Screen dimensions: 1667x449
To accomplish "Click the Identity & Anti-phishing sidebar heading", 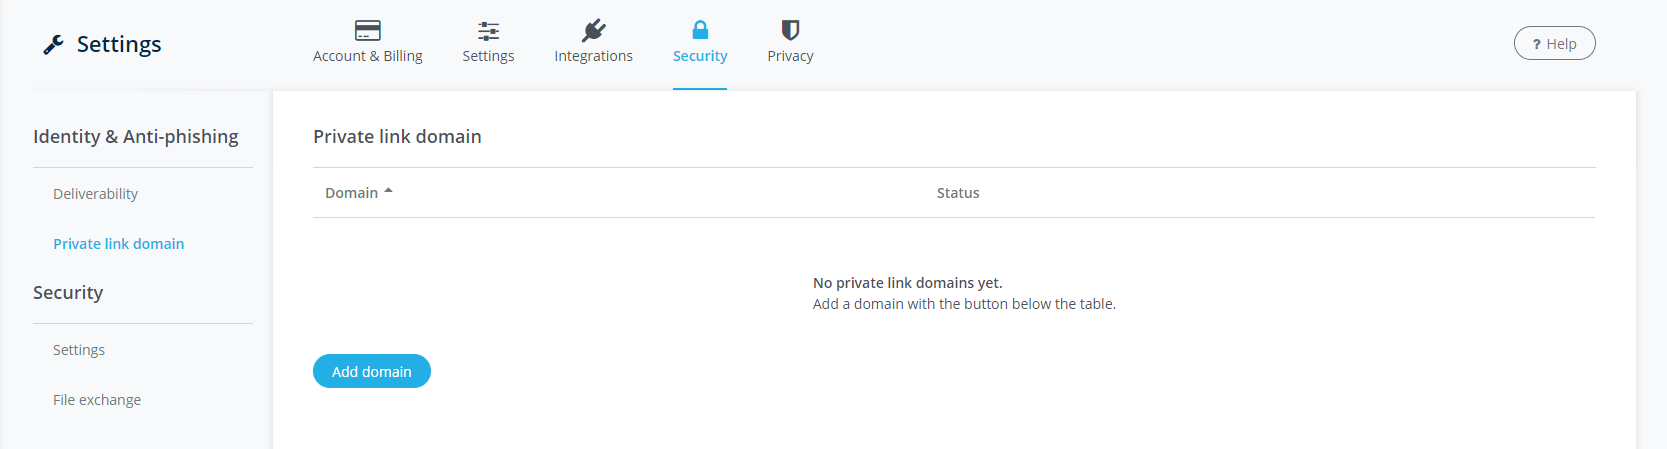I will [136, 136].
